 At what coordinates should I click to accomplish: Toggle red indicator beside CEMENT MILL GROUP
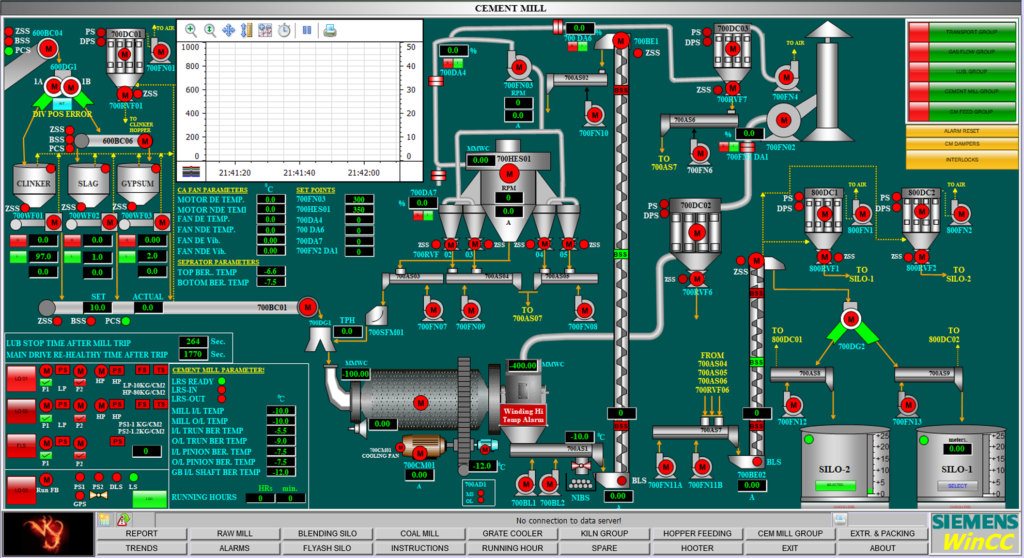(x=919, y=91)
